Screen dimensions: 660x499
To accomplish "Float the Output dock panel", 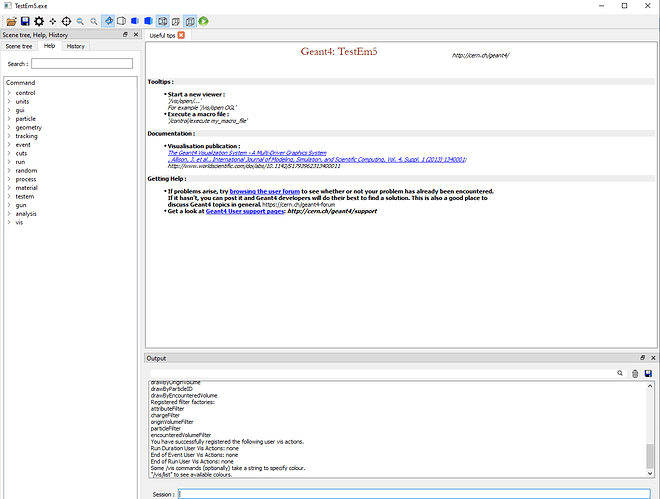I will click(642, 358).
